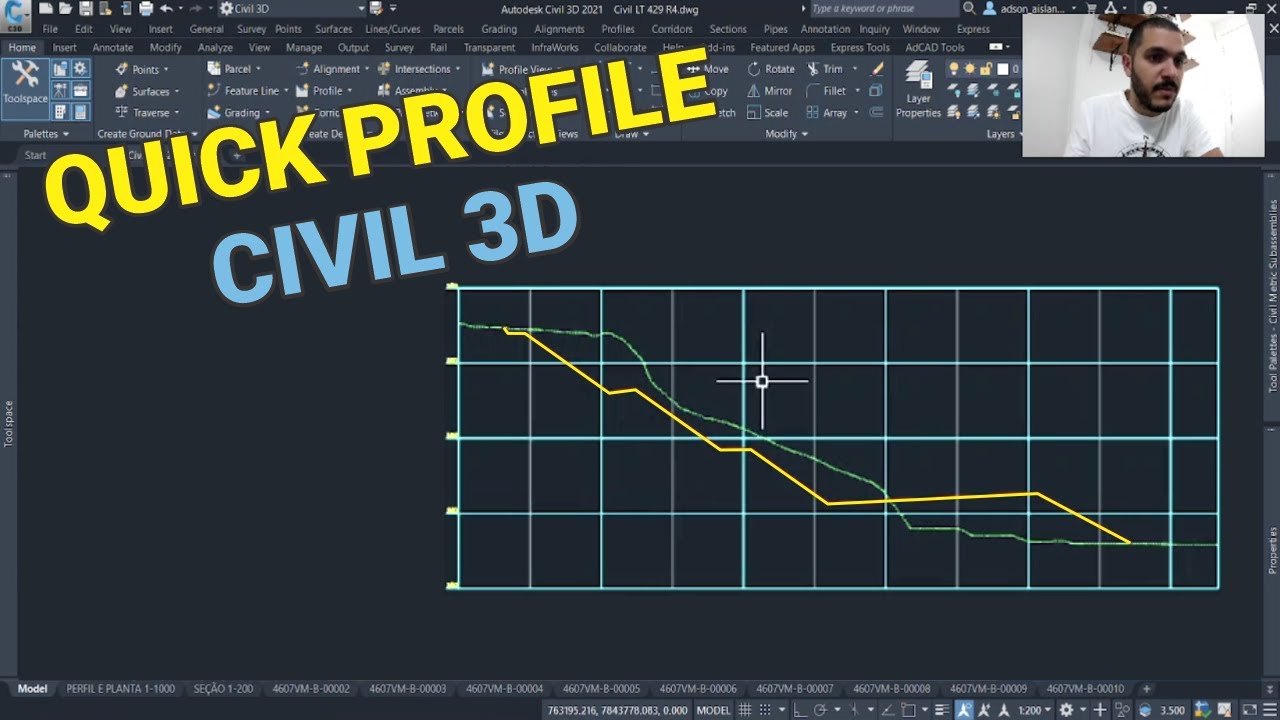
Task: Click the Redo arrow icon
Action: [195, 8]
